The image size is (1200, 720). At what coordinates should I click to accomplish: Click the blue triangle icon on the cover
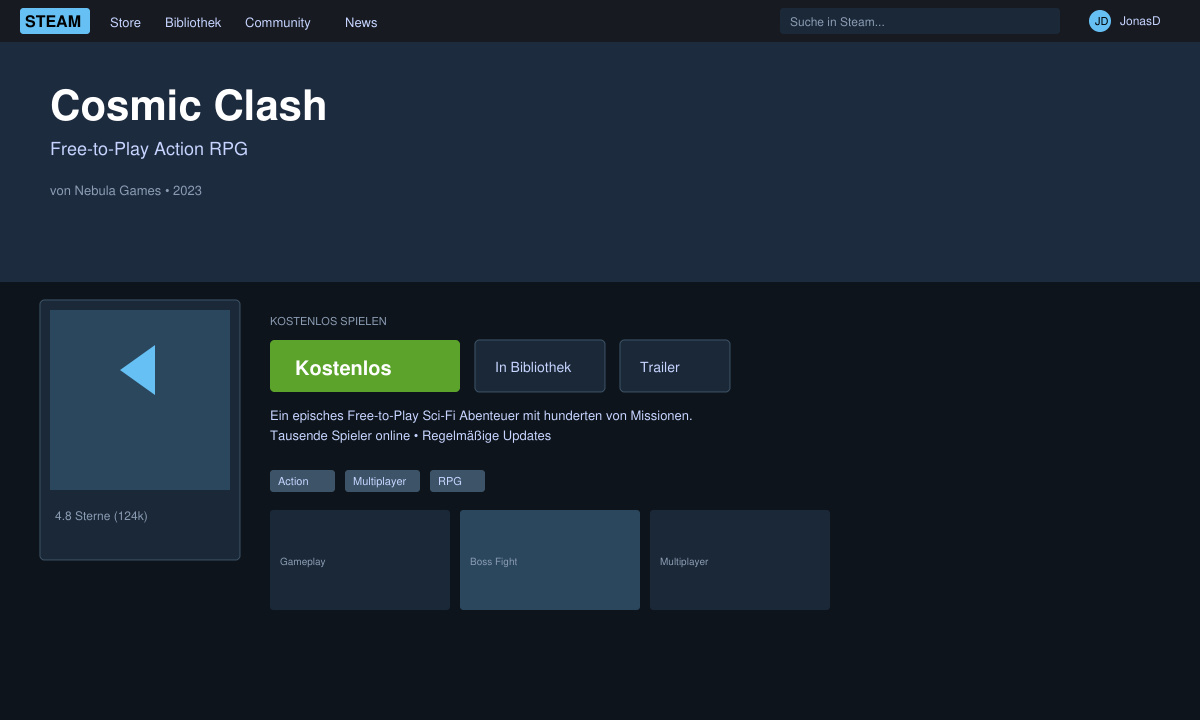pyautogui.click(x=138, y=370)
